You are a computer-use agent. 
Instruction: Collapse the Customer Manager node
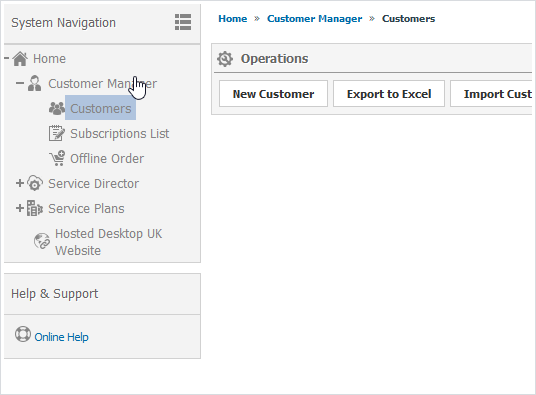(20, 83)
